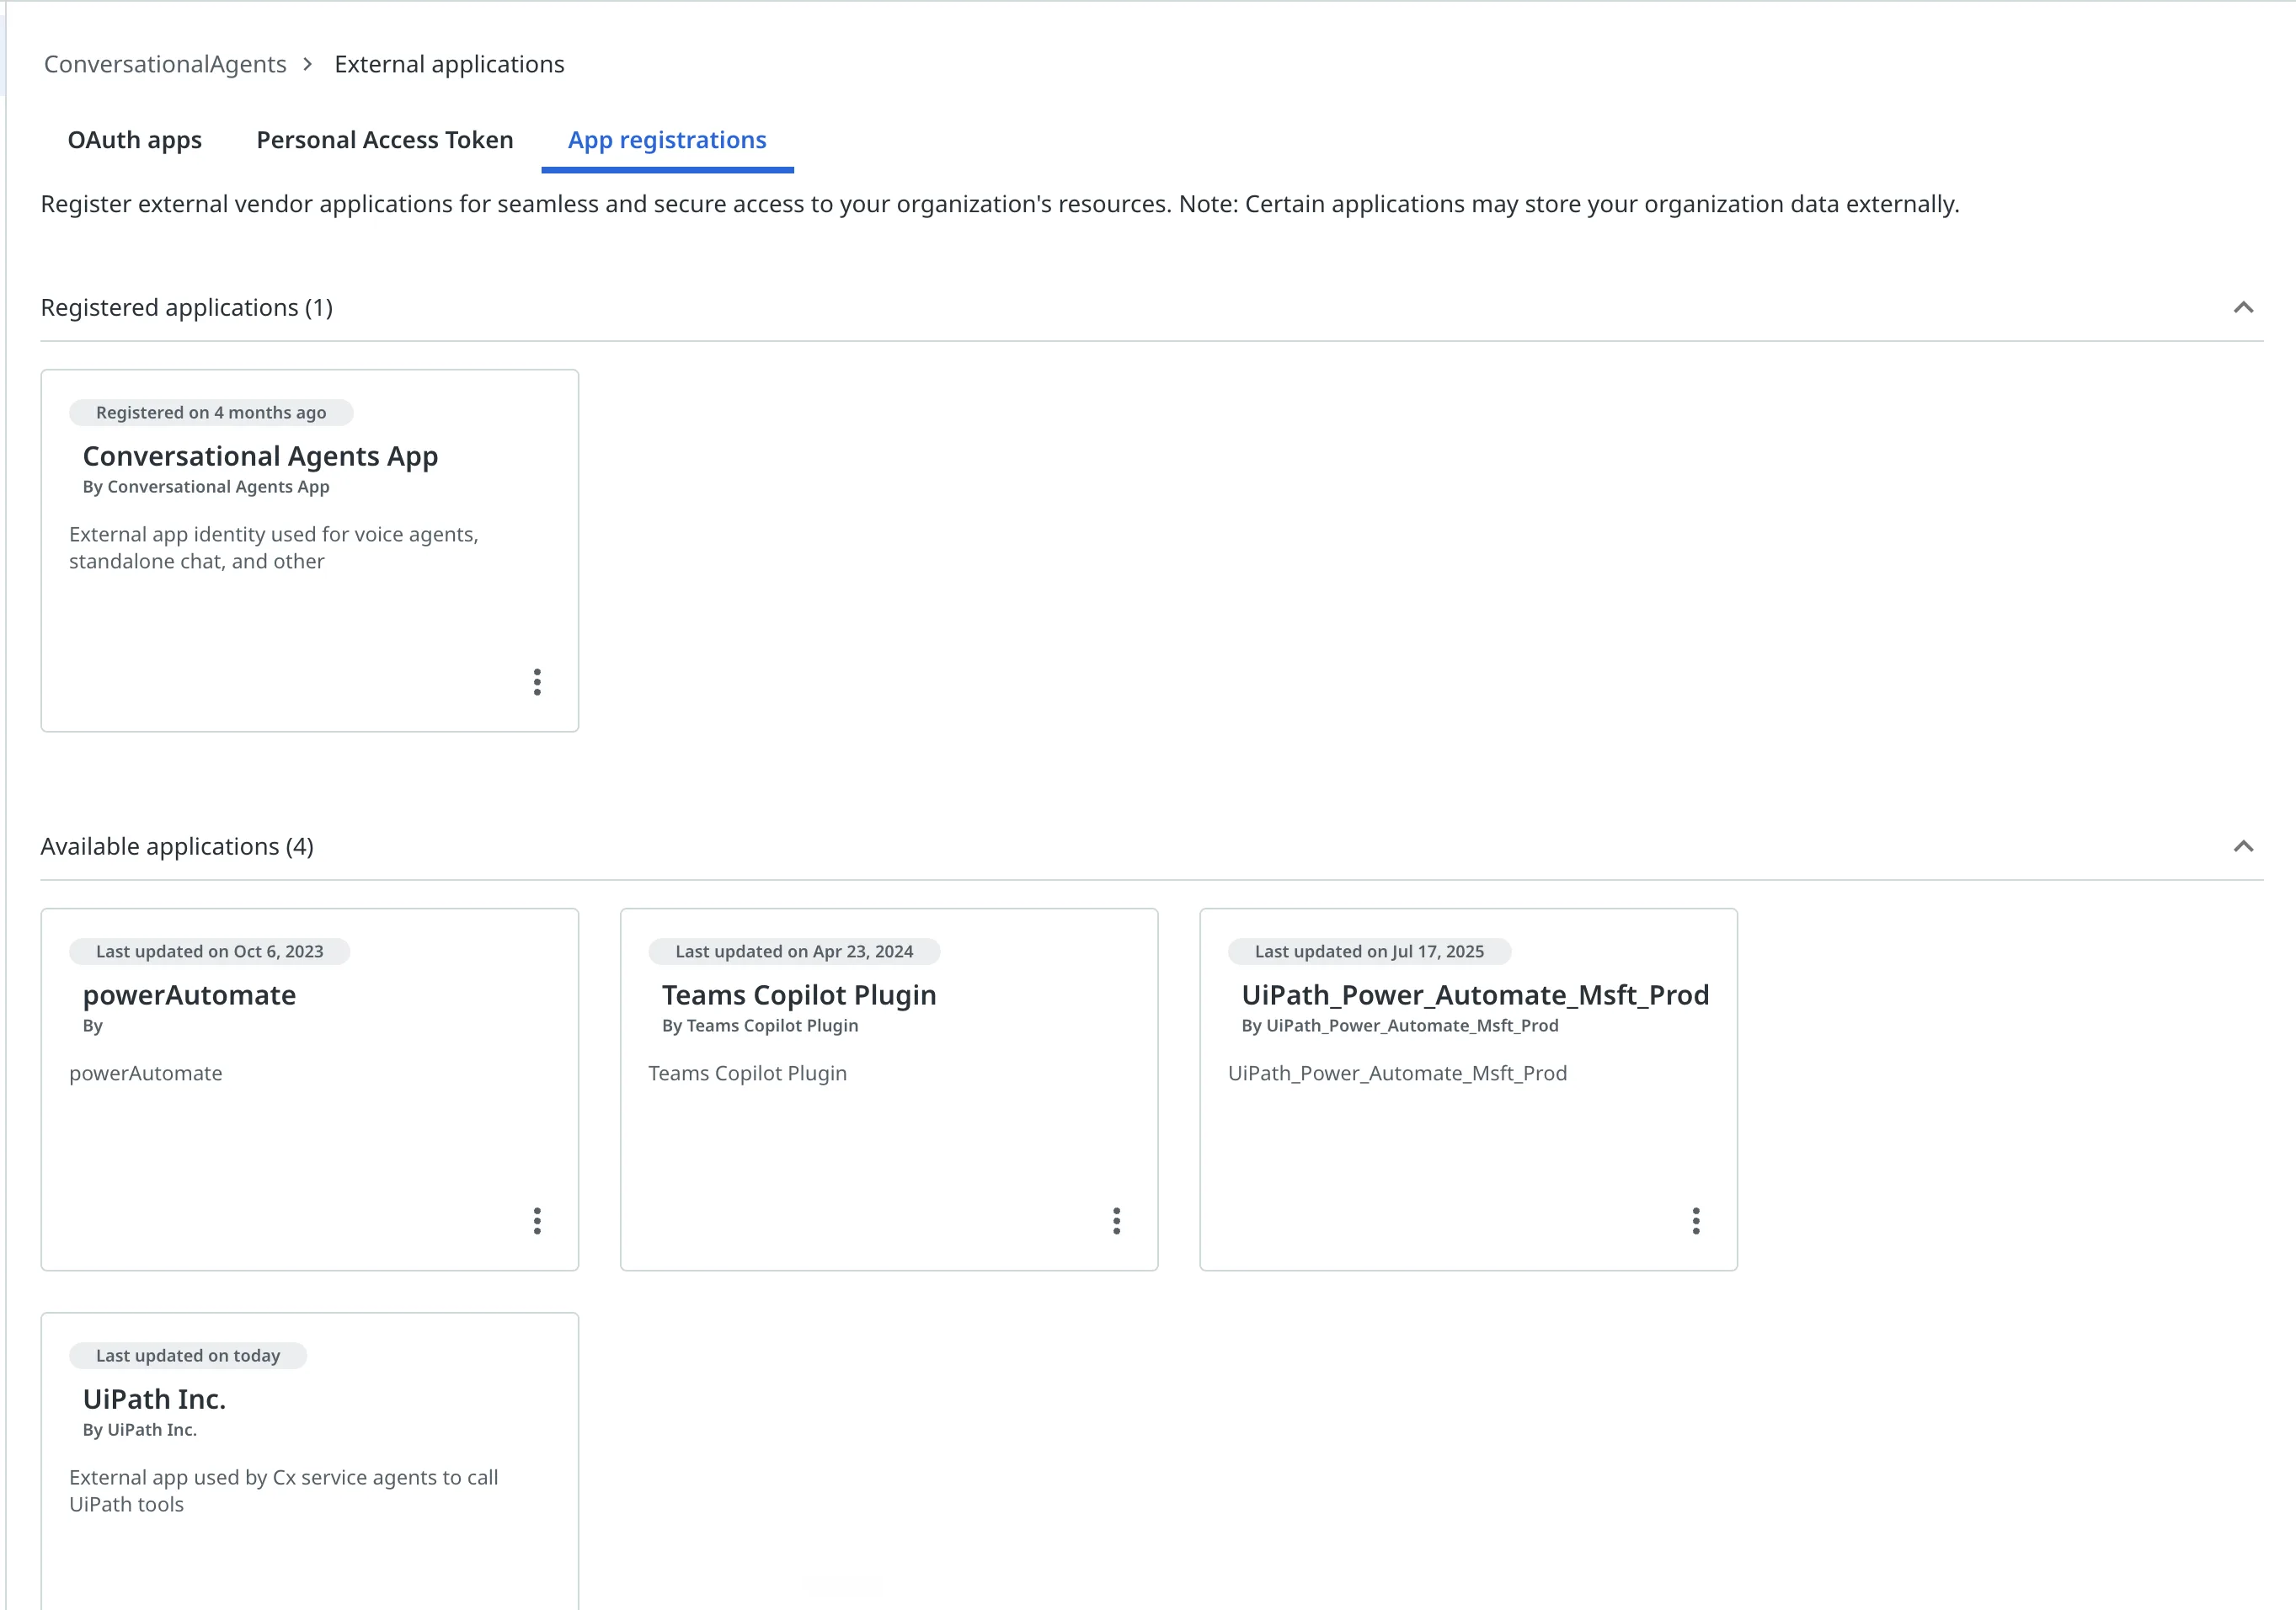The image size is (2296, 1610).
Task: Switch to Personal Access Token tab
Action: pos(385,140)
